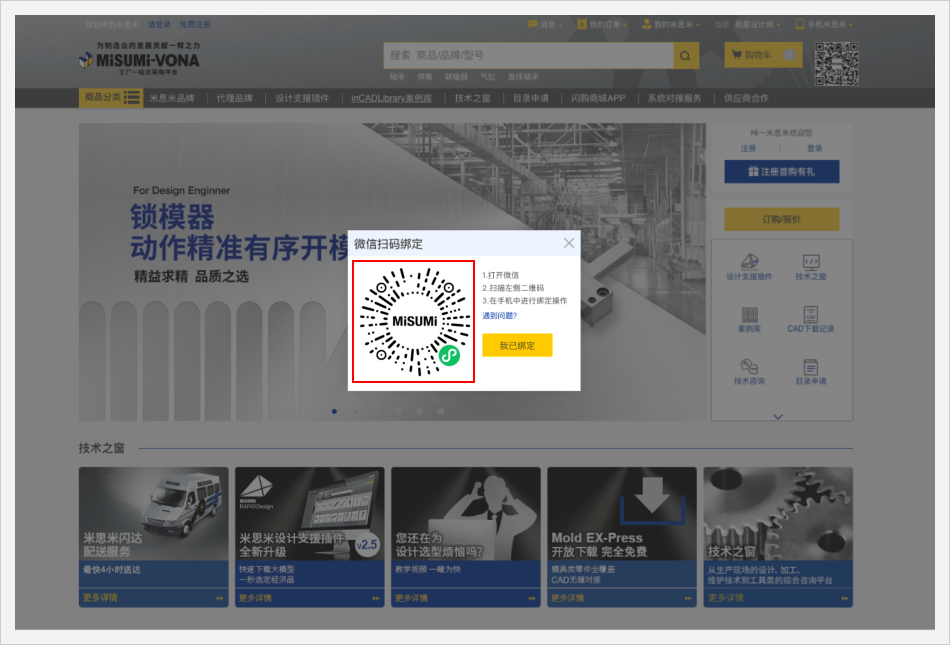This screenshot has height=645, width=950.
Task: Open the 购物车 shopping cart
Action: pos(762,55)
